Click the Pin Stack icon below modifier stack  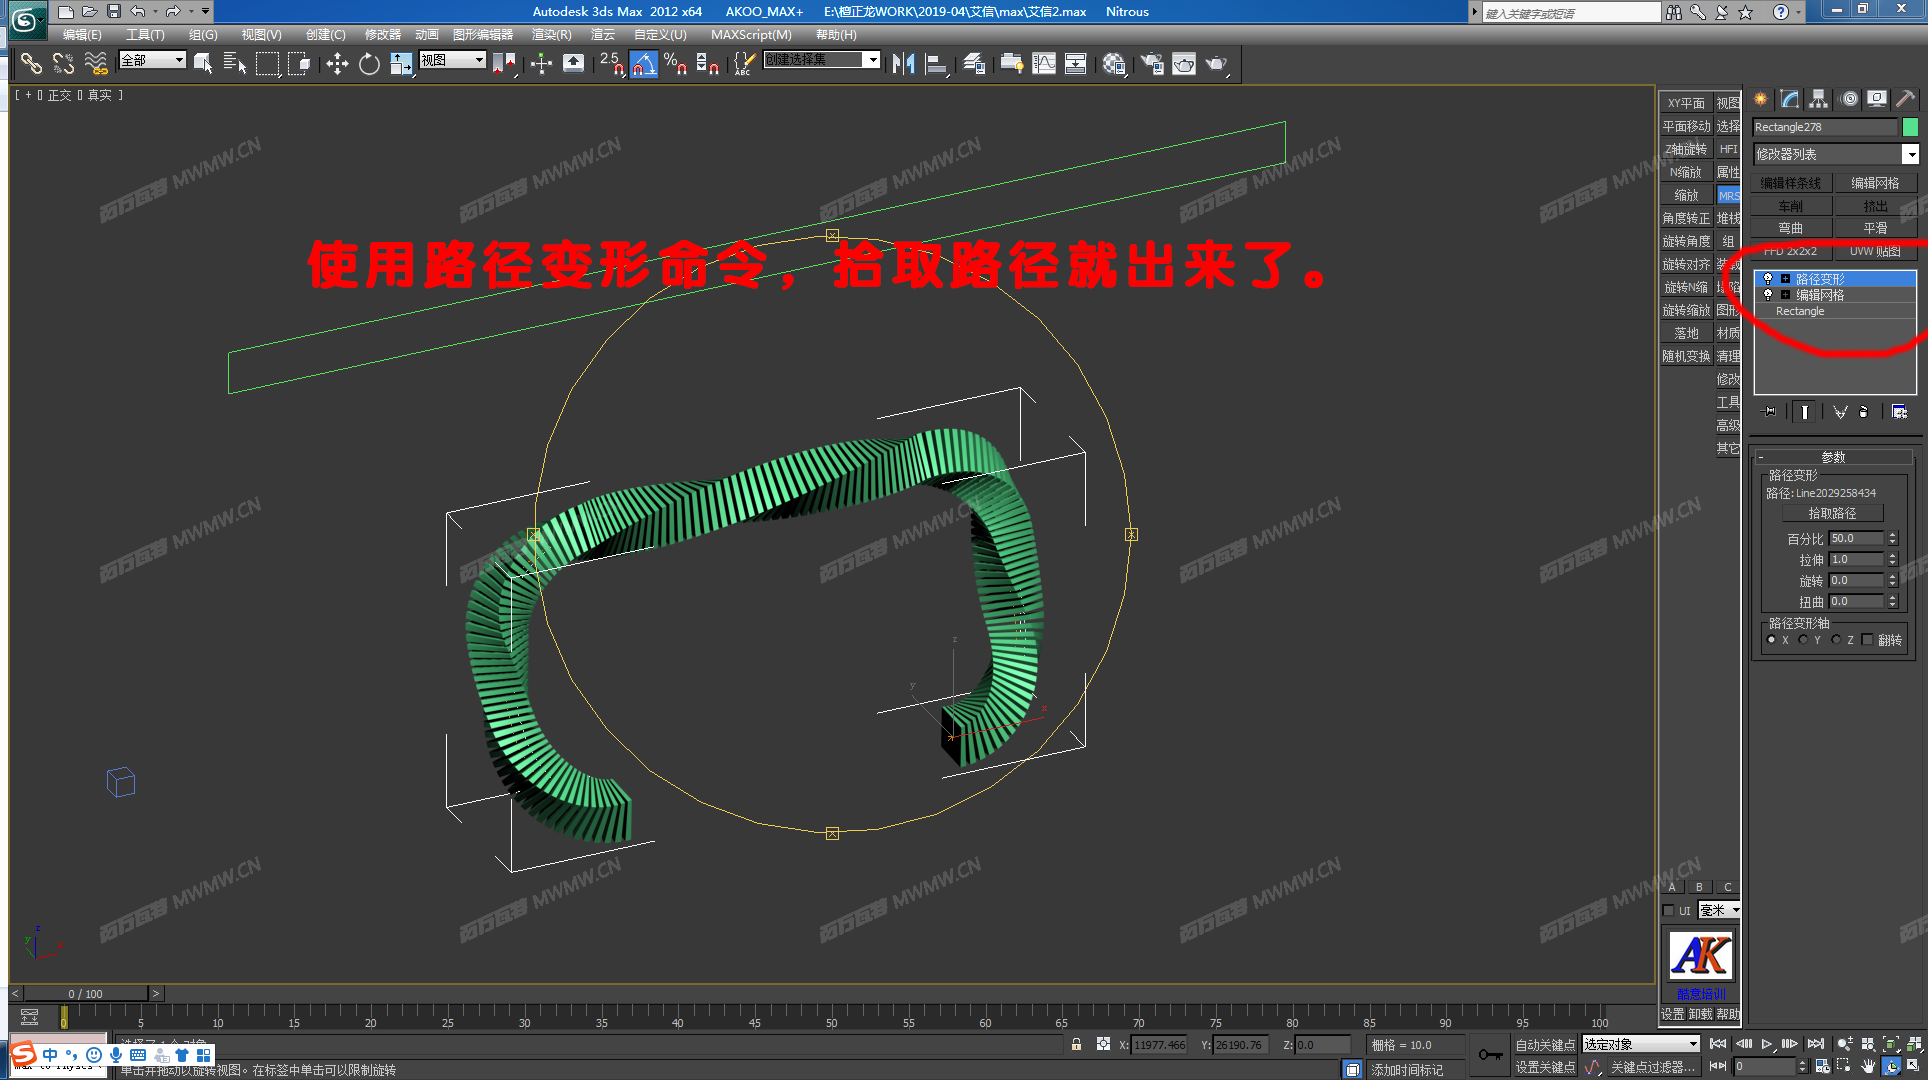[x=1769, y=412]
